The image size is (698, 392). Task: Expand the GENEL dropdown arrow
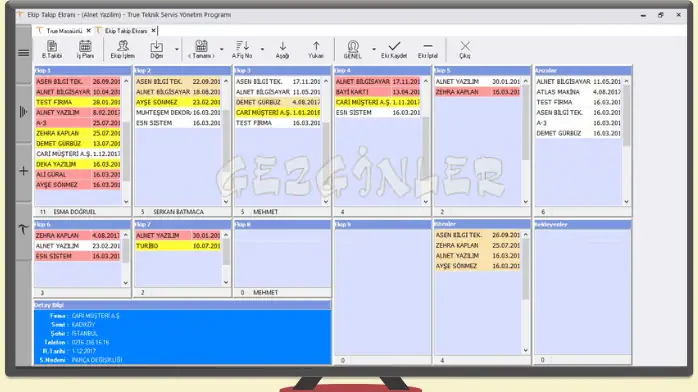(x=373, y=49)
